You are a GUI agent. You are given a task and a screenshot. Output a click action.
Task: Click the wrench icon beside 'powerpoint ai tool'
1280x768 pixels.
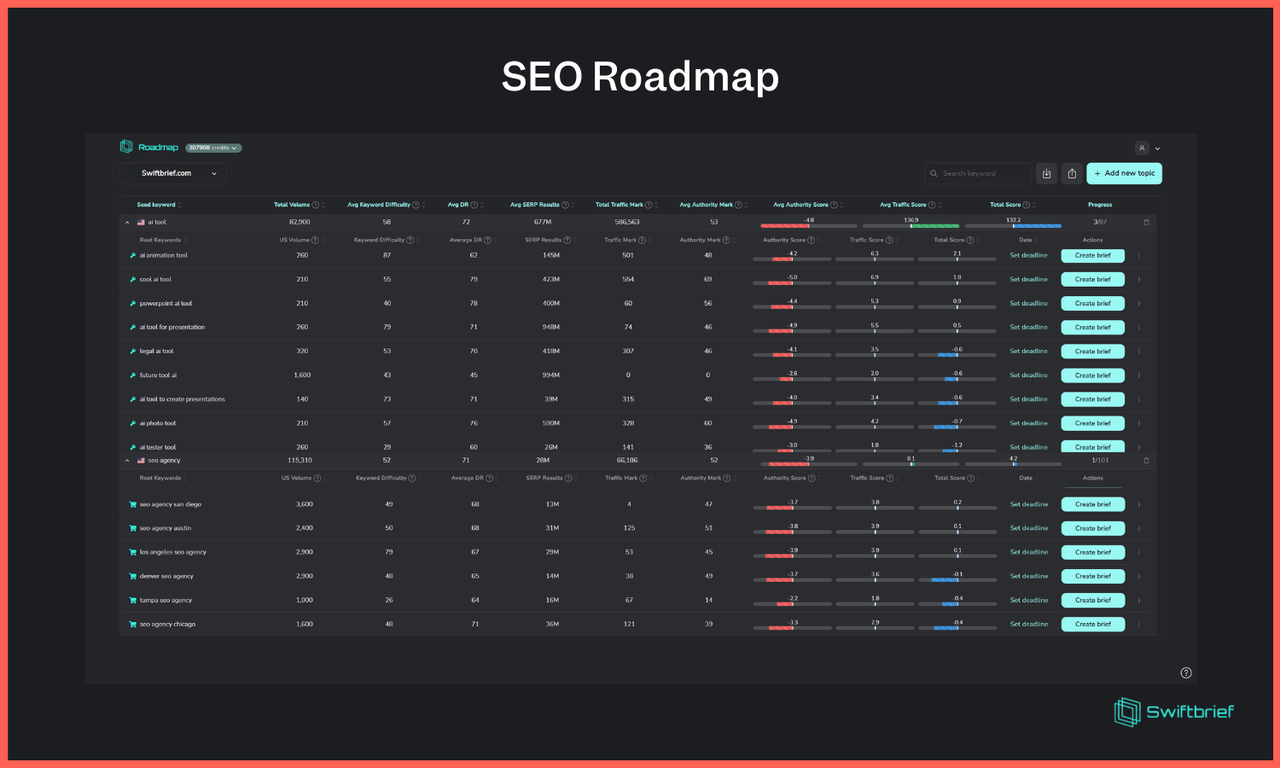pos(132,303)
